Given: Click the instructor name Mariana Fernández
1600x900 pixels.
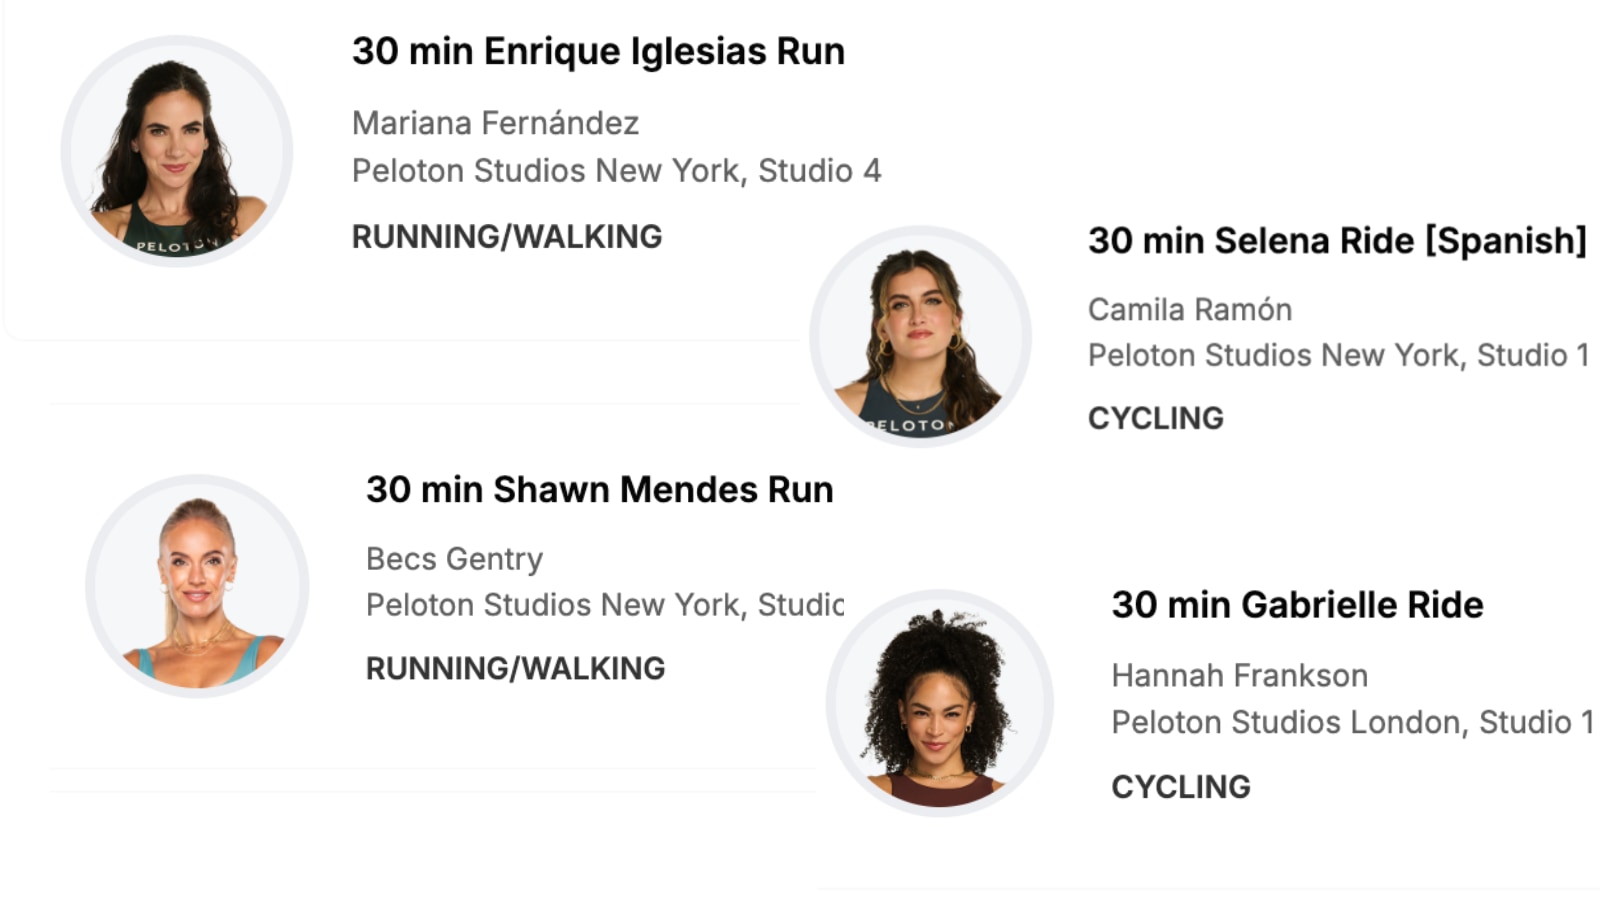Looking at the screenshot, I should click(495, 123).
